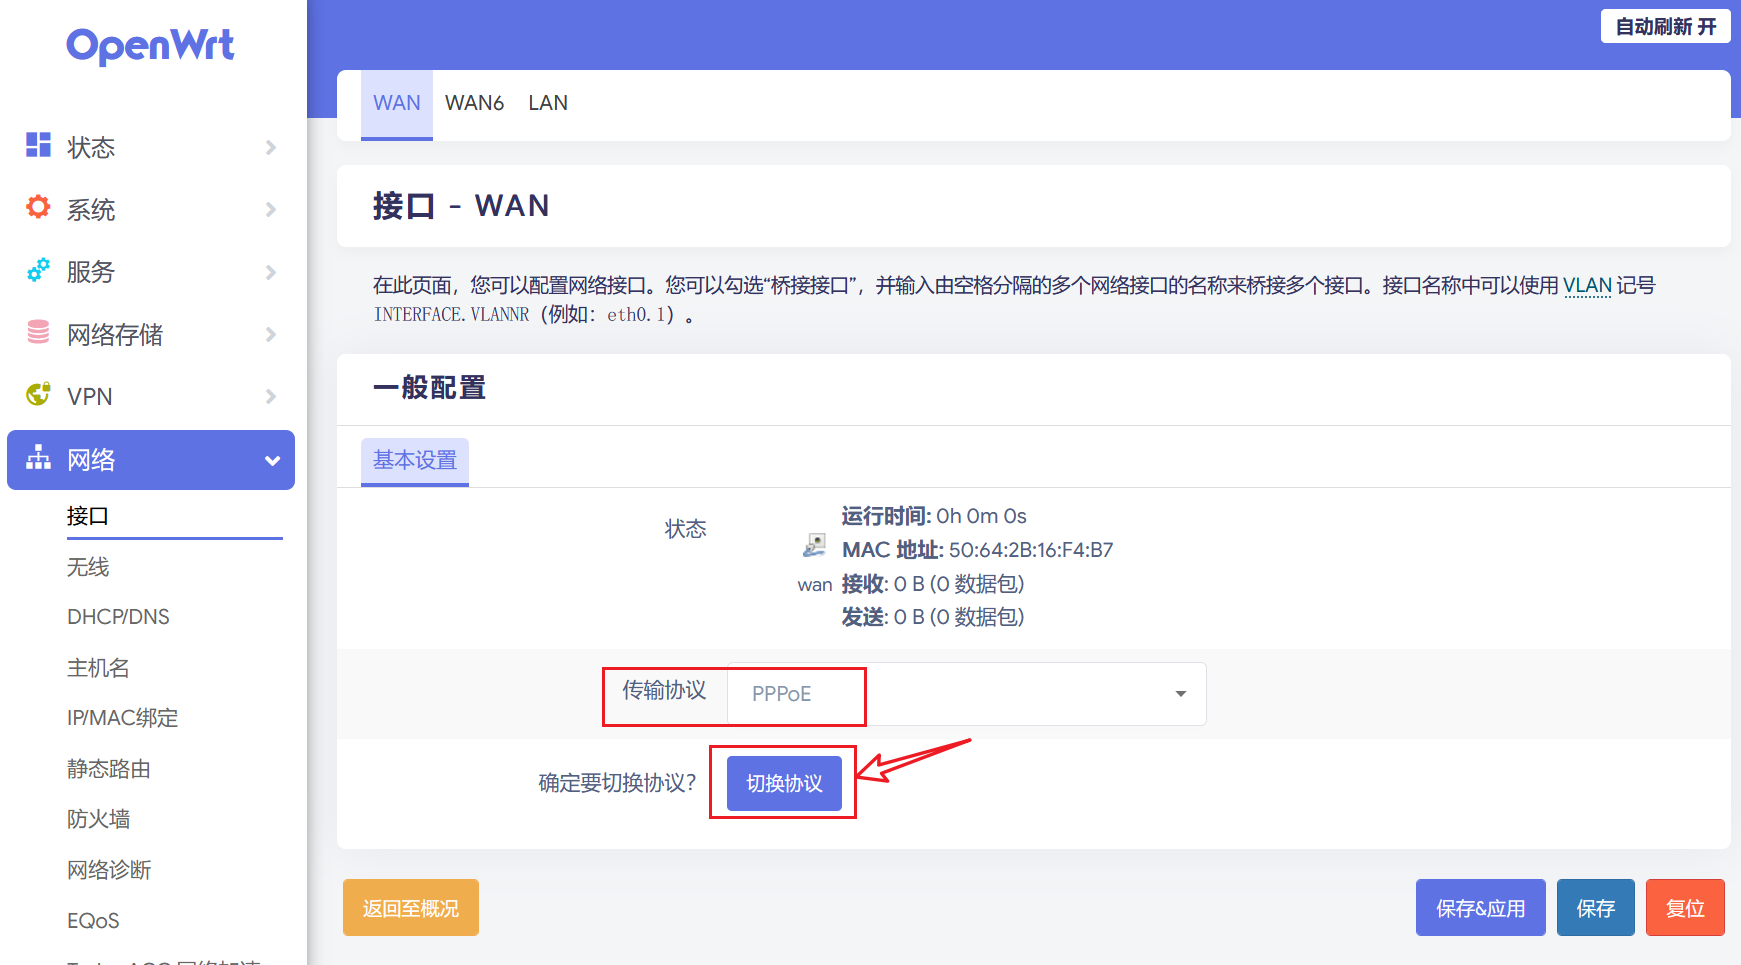Expand the VPN menu chevron
This screenshot has height=965, width=1741.
(271, 396)
